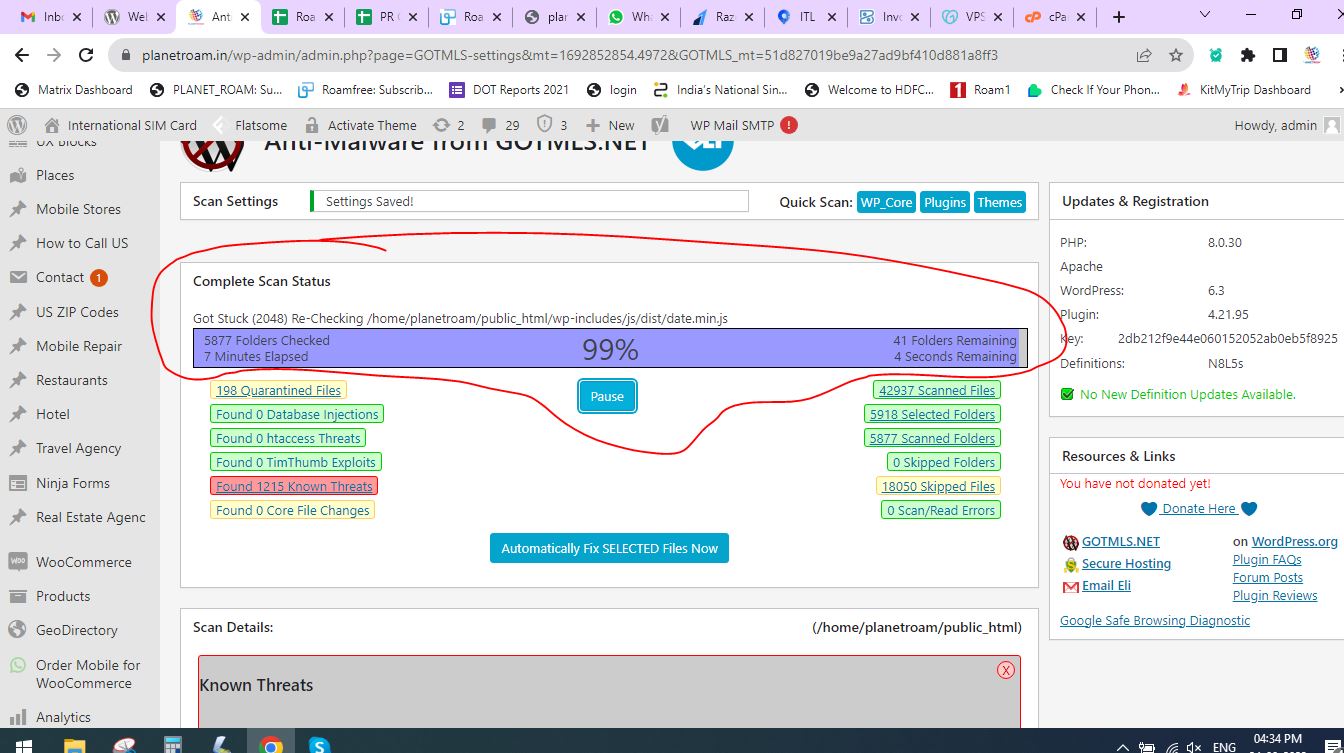Open the Matrix Dashboard bookmark
The width and height of the screenshot is (1344, 753).
click(x=74, y=90)
